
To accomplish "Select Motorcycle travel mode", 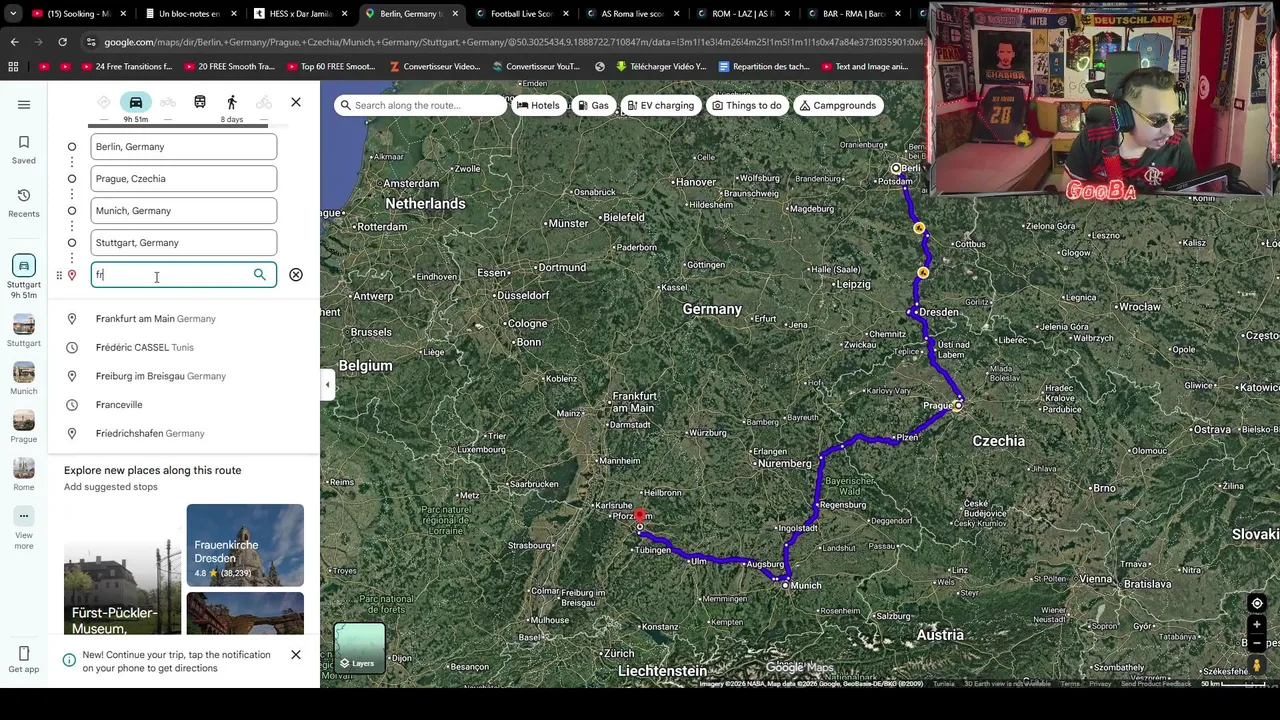I will click(168, 103).
